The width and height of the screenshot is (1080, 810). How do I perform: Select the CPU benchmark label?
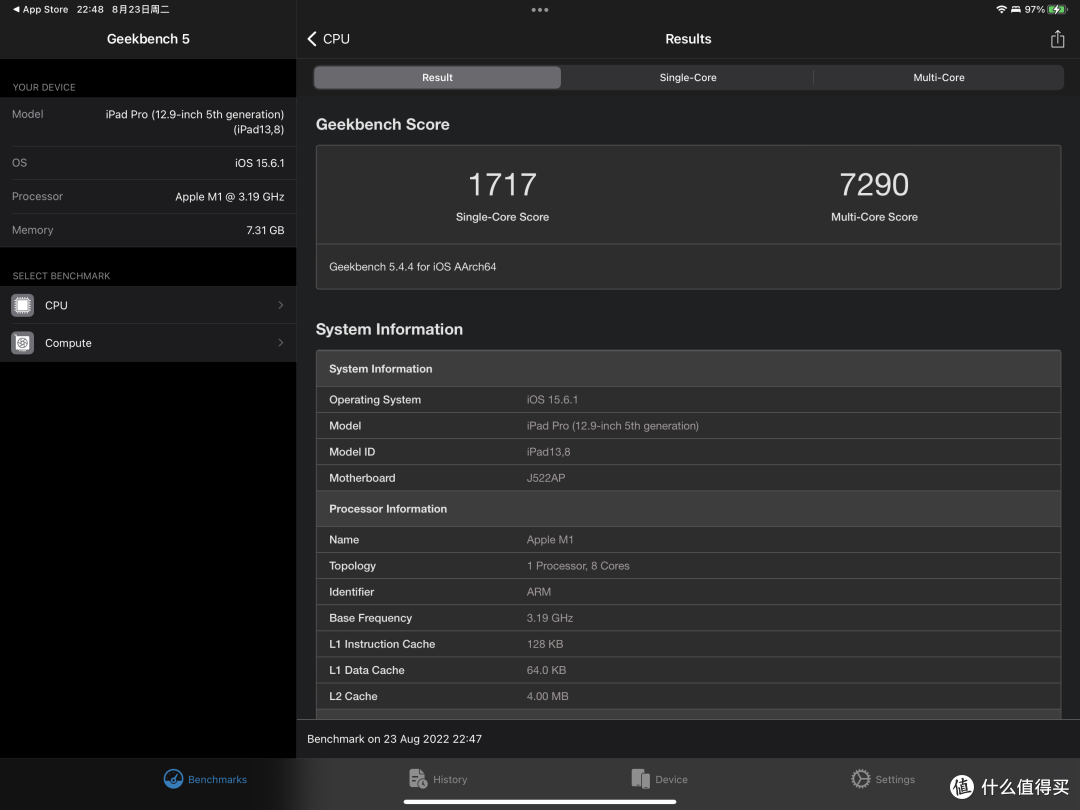coord(56,305)
